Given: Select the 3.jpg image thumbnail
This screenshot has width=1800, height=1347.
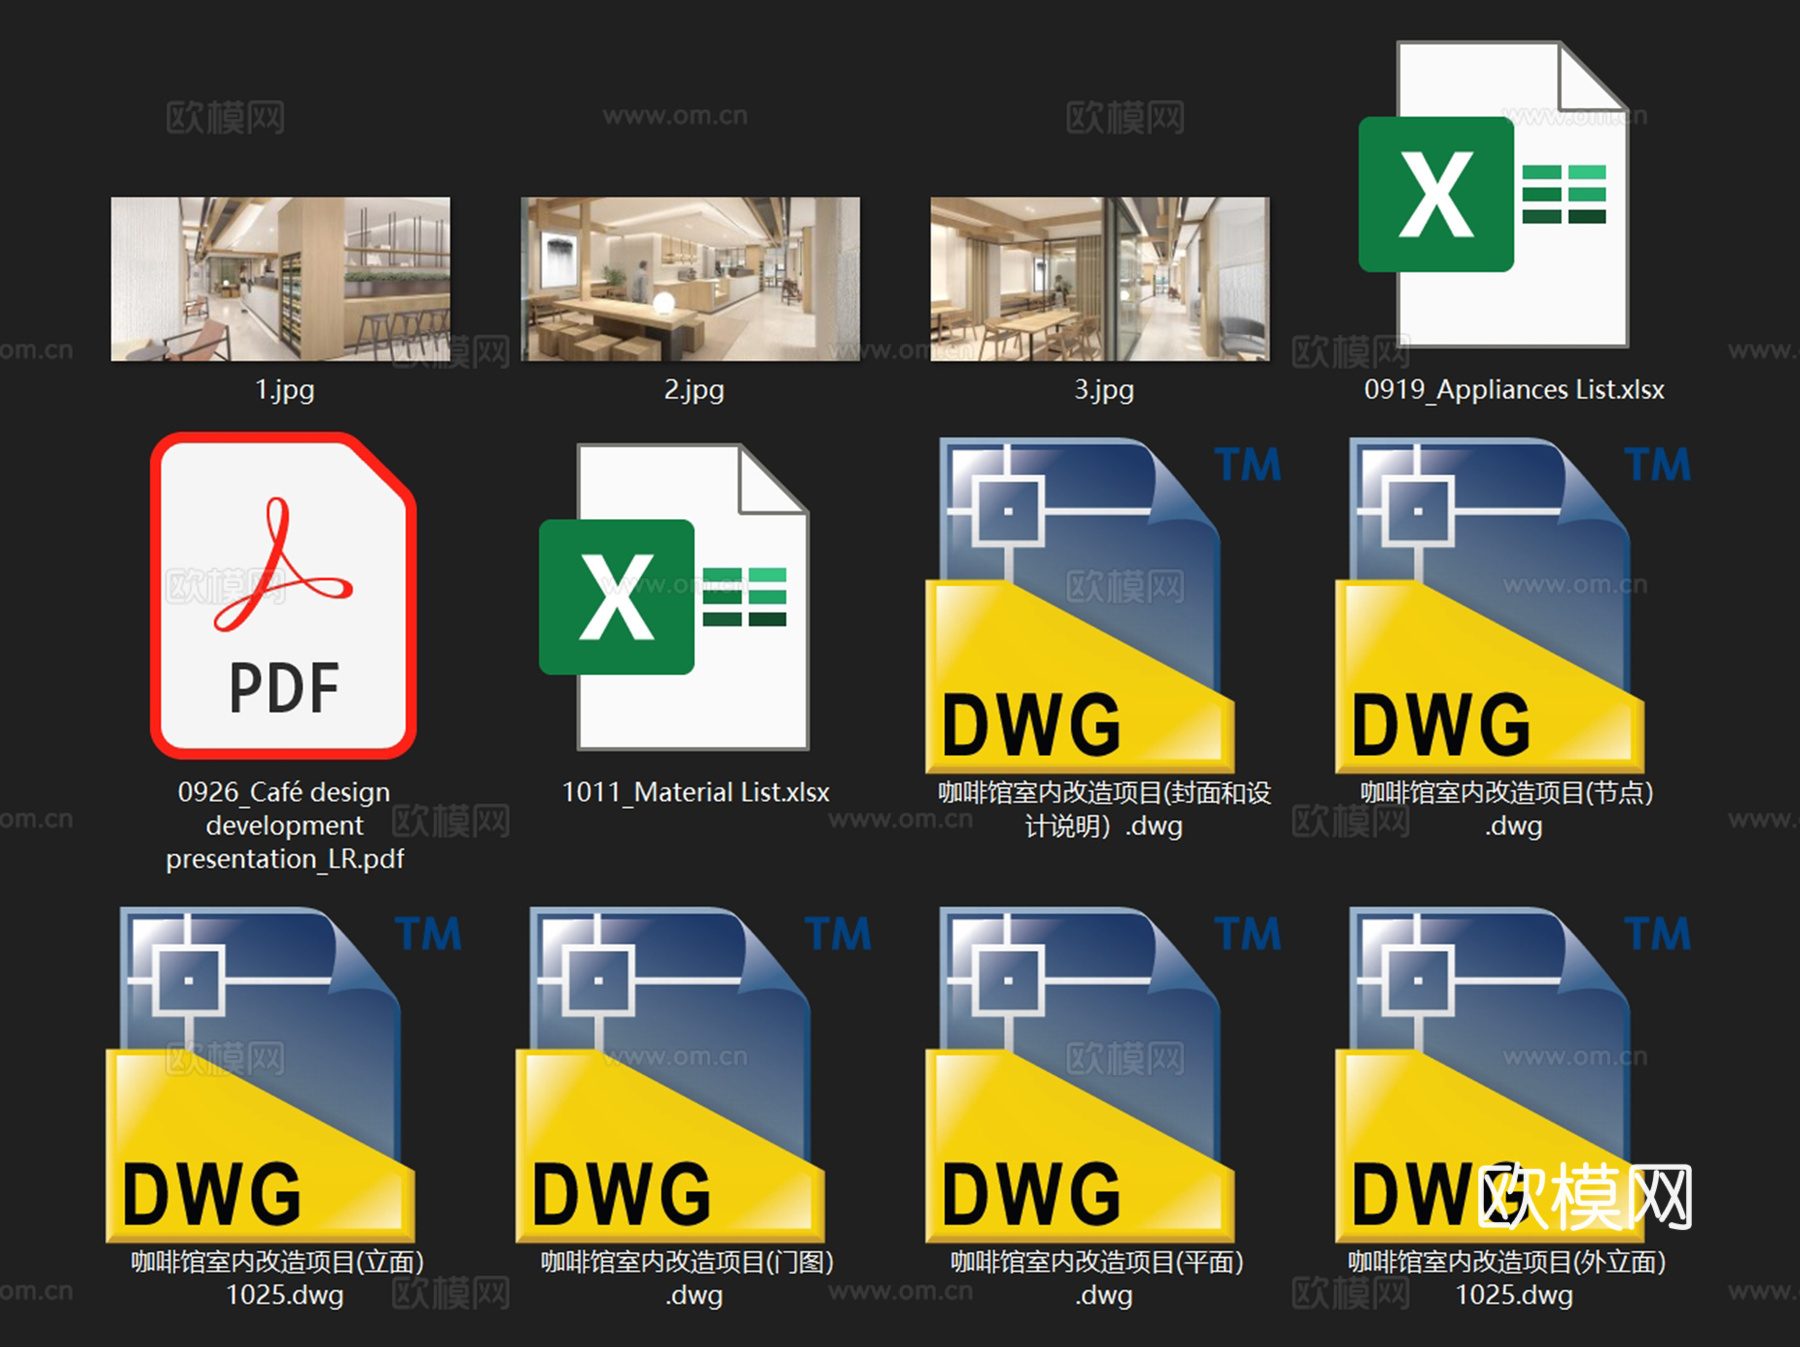Looking at the screenshot, I should coord(1100,278).
